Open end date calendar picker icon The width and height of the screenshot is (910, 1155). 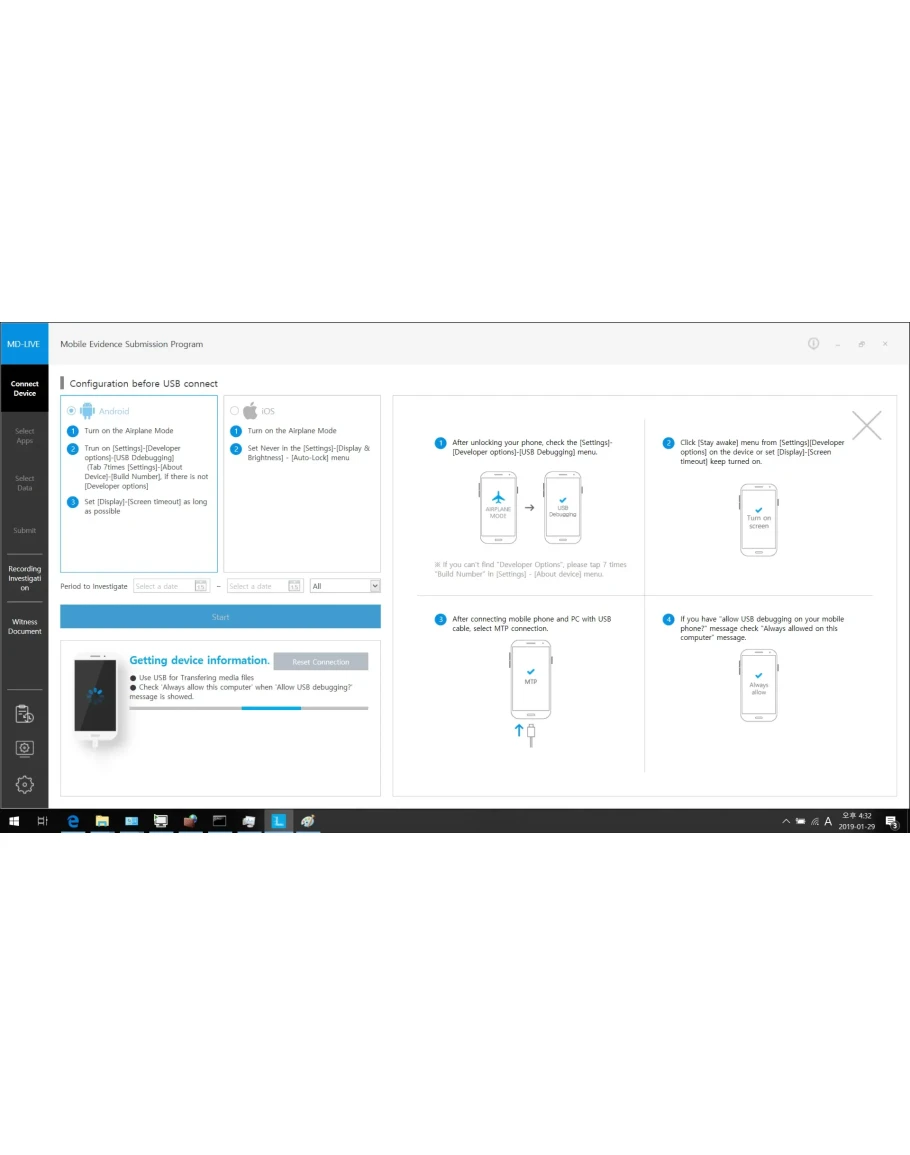294,586
